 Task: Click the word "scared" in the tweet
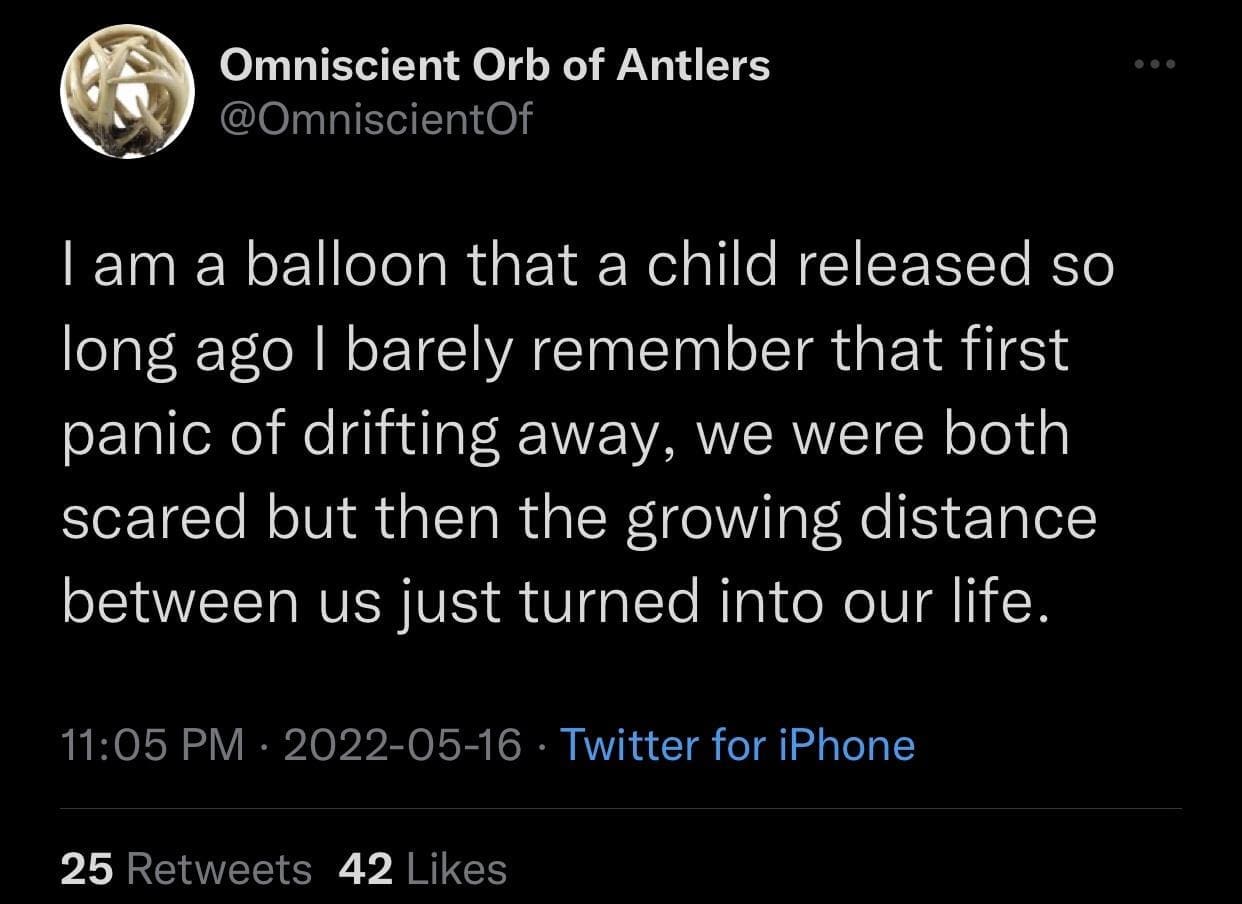tap(154, 519)
